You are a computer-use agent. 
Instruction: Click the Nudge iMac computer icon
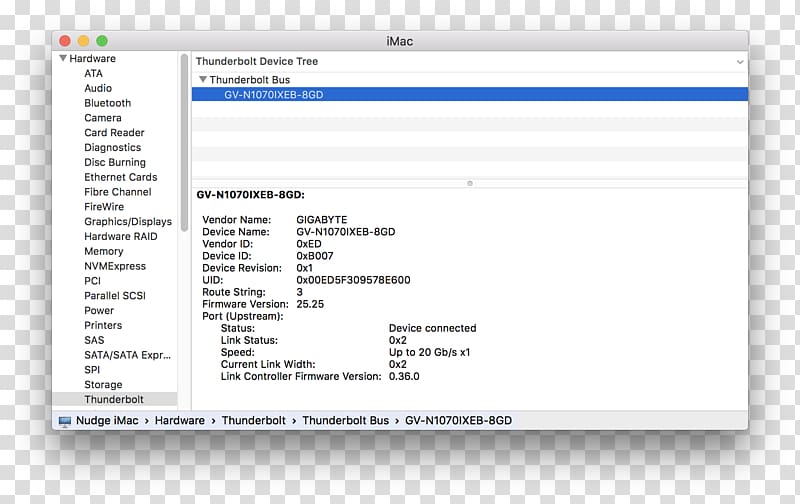[65, 421]
